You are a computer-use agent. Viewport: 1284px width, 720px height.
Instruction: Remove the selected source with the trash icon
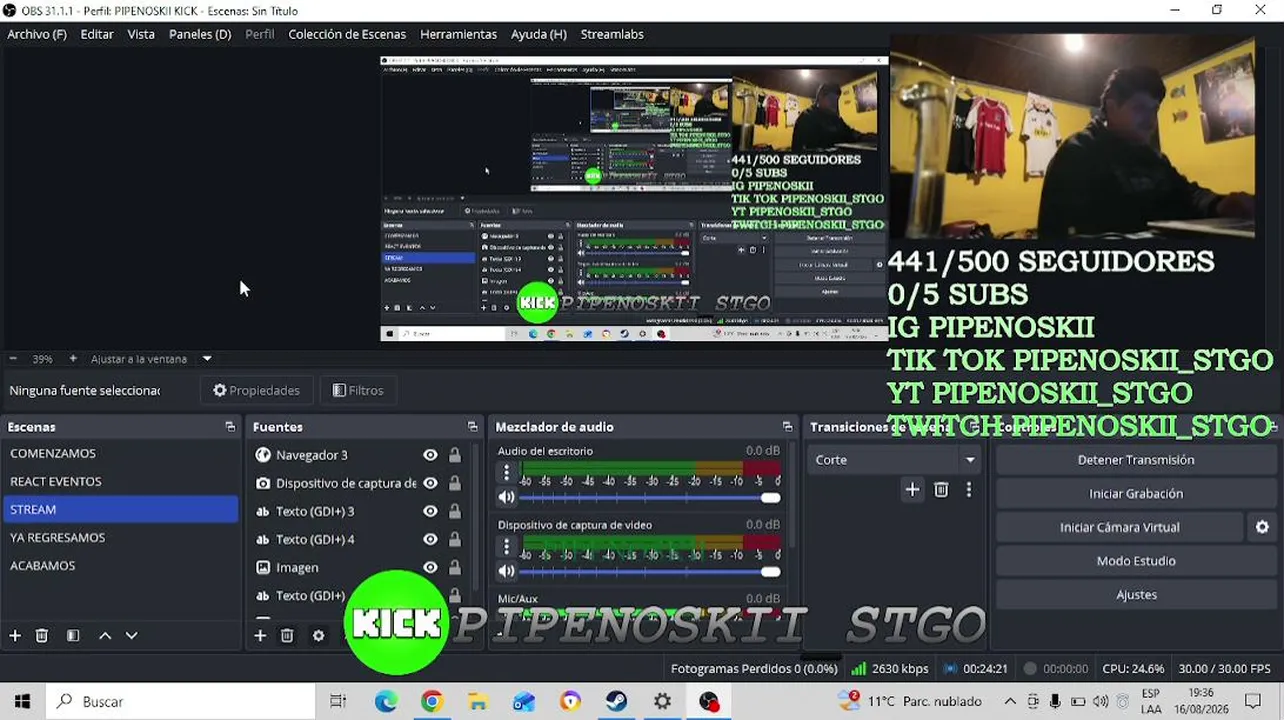pos(287,635)
